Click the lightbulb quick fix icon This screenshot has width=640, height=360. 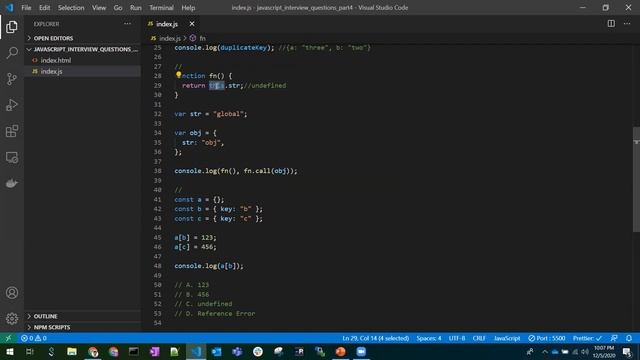(178, 75)
